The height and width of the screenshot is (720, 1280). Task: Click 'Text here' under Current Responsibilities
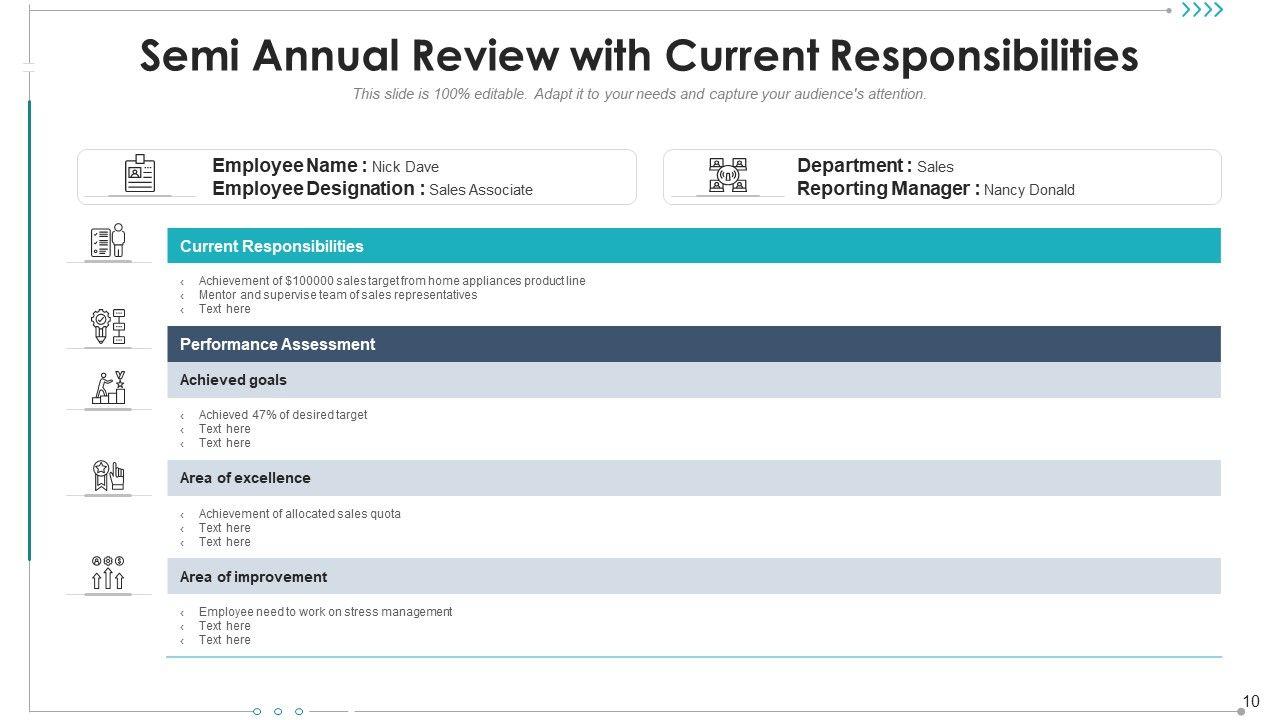(x=225, y=309)
